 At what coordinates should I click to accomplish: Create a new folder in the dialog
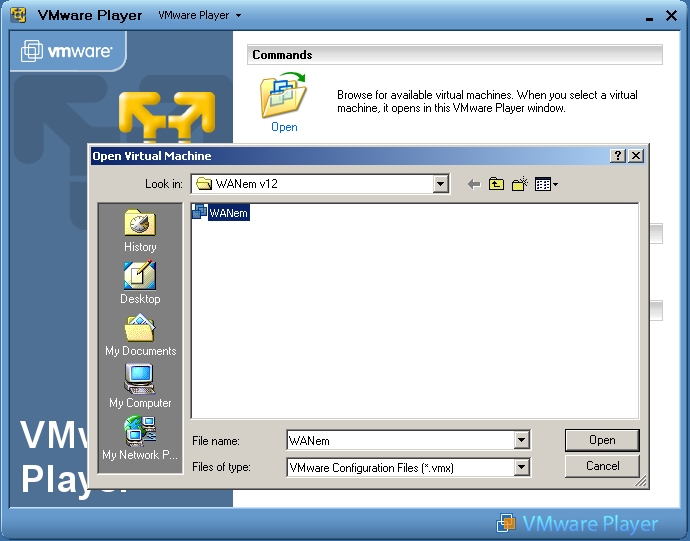[x=519, y=184]
